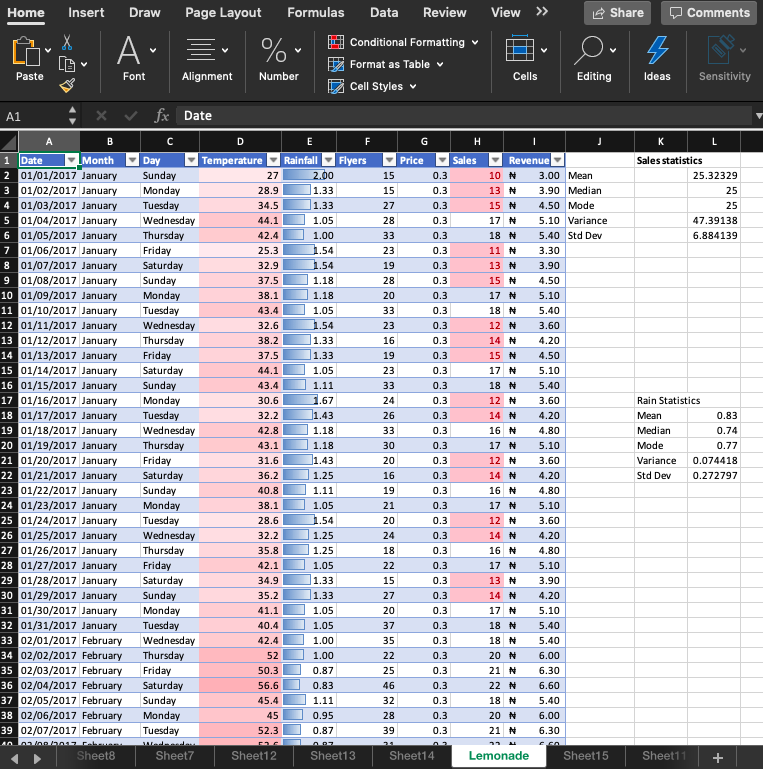
Task: Open the Cells ribbon group icon
Action: pyautogui.click(x=519, y=51)
